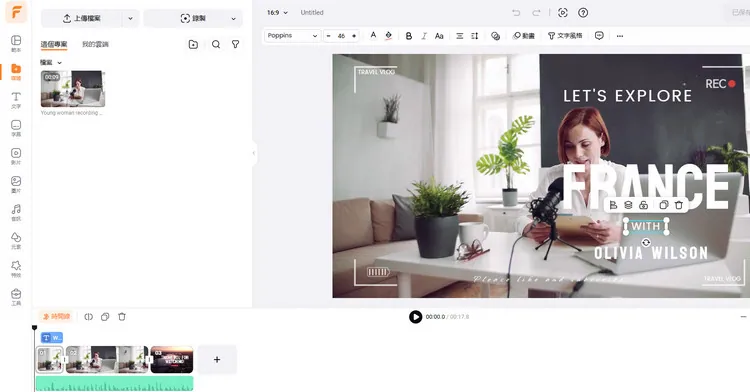
Task: Filter media files with funnel icon
Action: point(235,44)
